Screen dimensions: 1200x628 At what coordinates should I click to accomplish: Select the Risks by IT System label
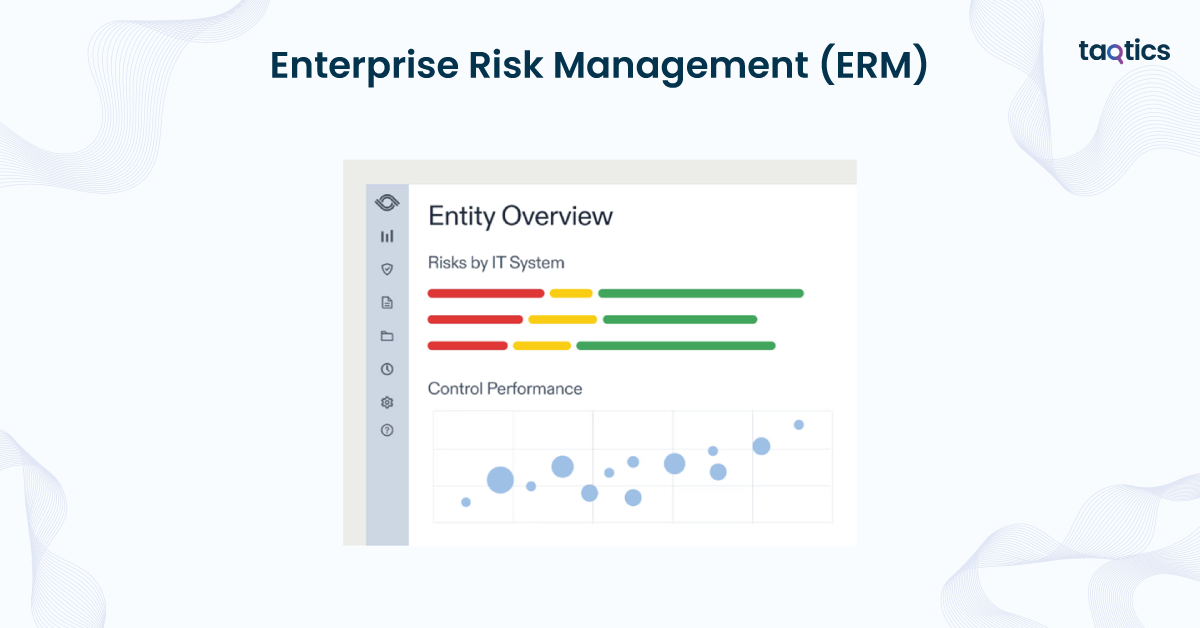point(496,263)
